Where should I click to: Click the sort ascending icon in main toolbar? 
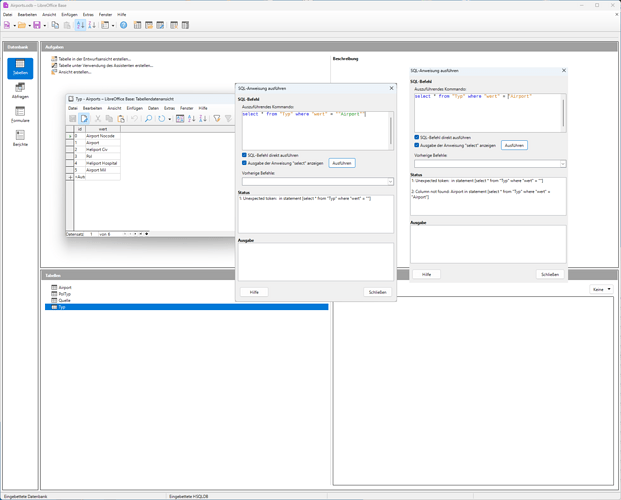tap(81, 25)
